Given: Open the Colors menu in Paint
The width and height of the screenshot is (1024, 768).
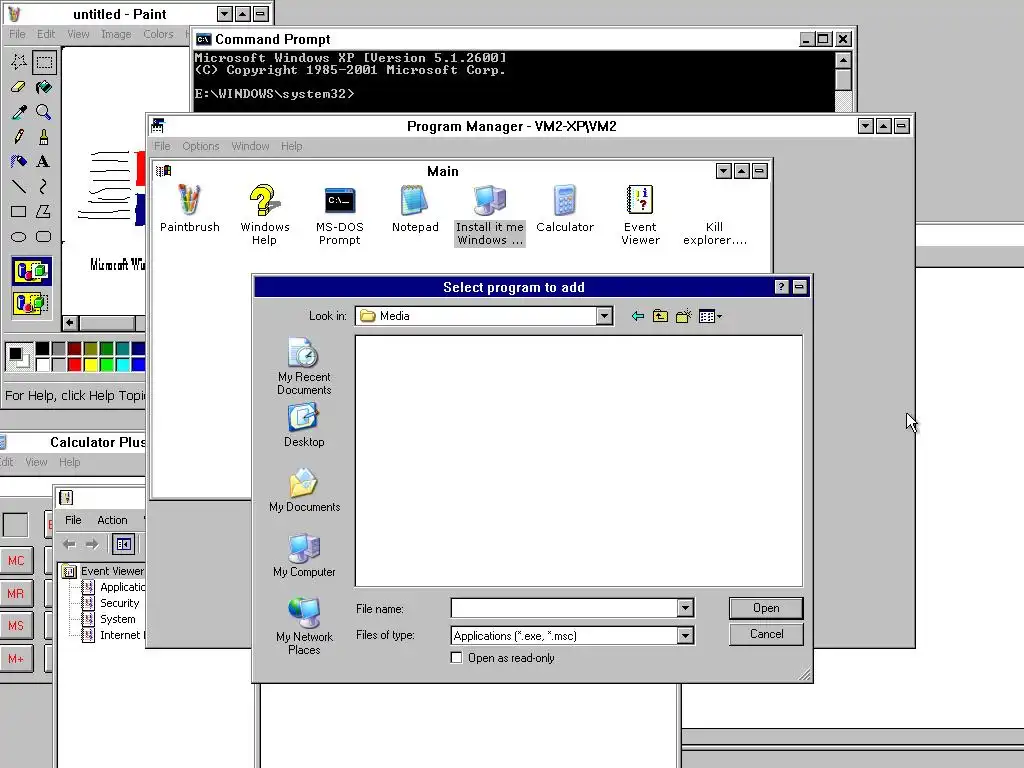Looking at the screenshot, I should [158, 34].
